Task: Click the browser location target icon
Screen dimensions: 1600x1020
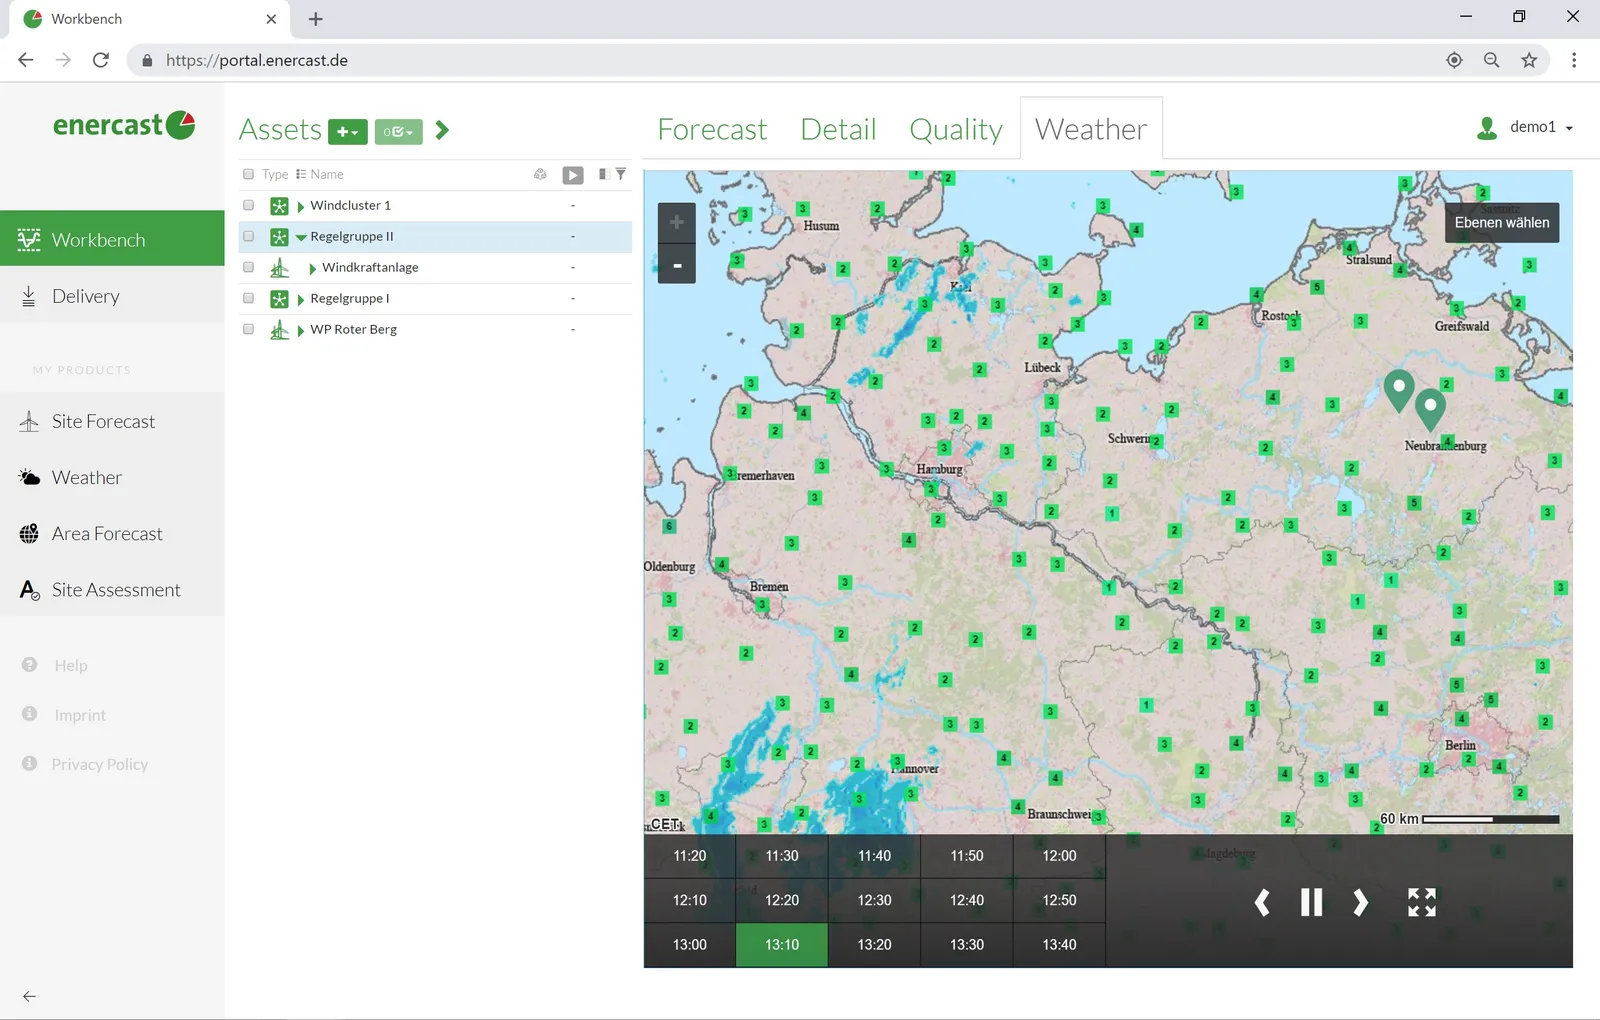Action: point(1454,60)
